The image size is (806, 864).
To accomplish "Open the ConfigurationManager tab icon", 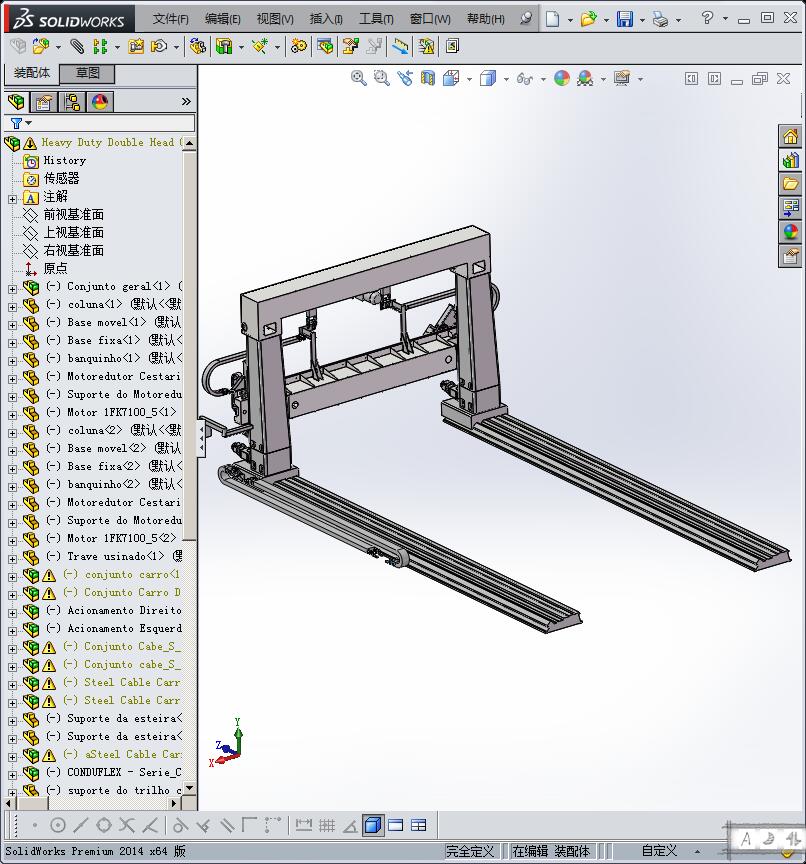I will [x=72, y=102].
